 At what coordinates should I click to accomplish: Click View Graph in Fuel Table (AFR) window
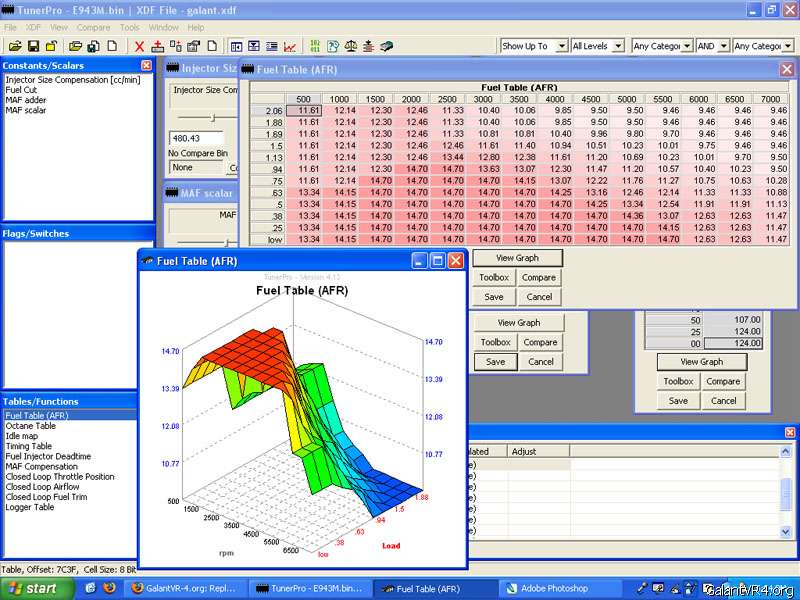[518, 258]
